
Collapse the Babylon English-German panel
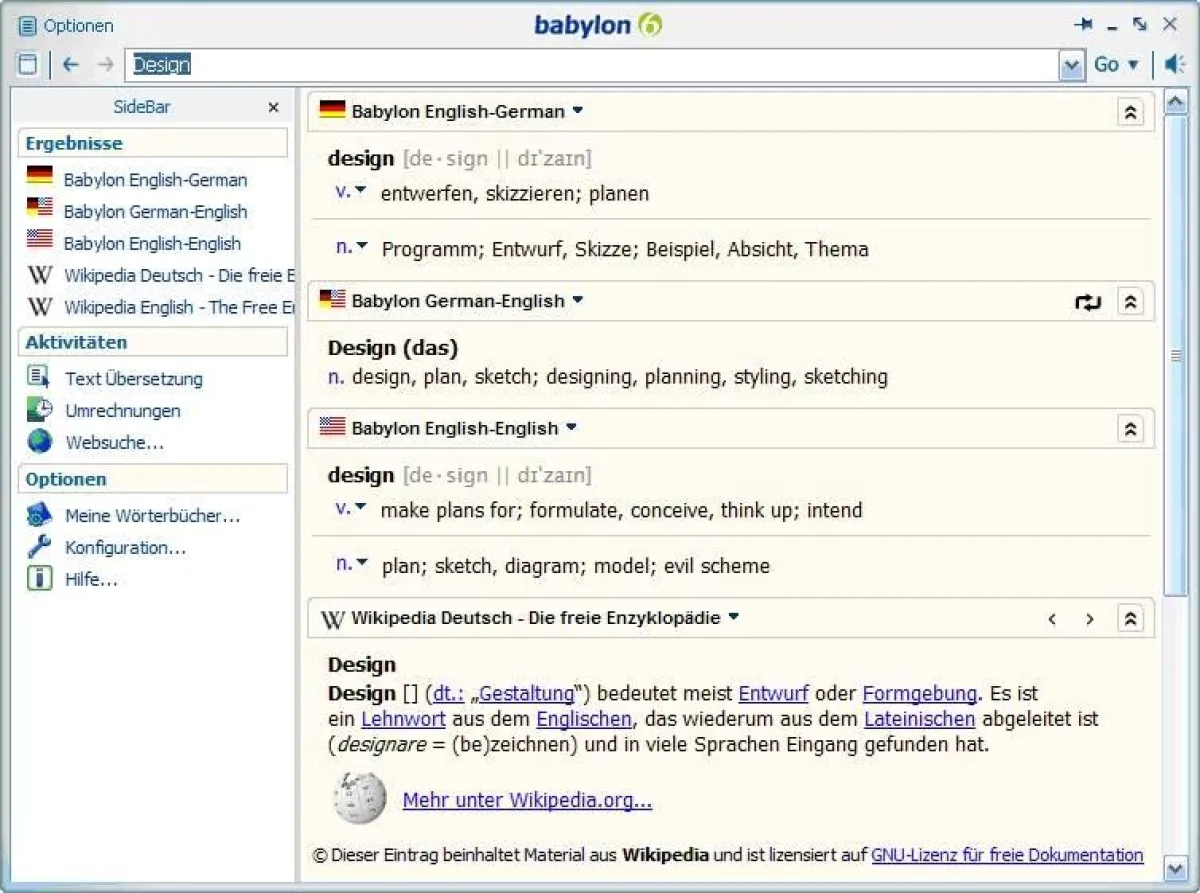1131,112
